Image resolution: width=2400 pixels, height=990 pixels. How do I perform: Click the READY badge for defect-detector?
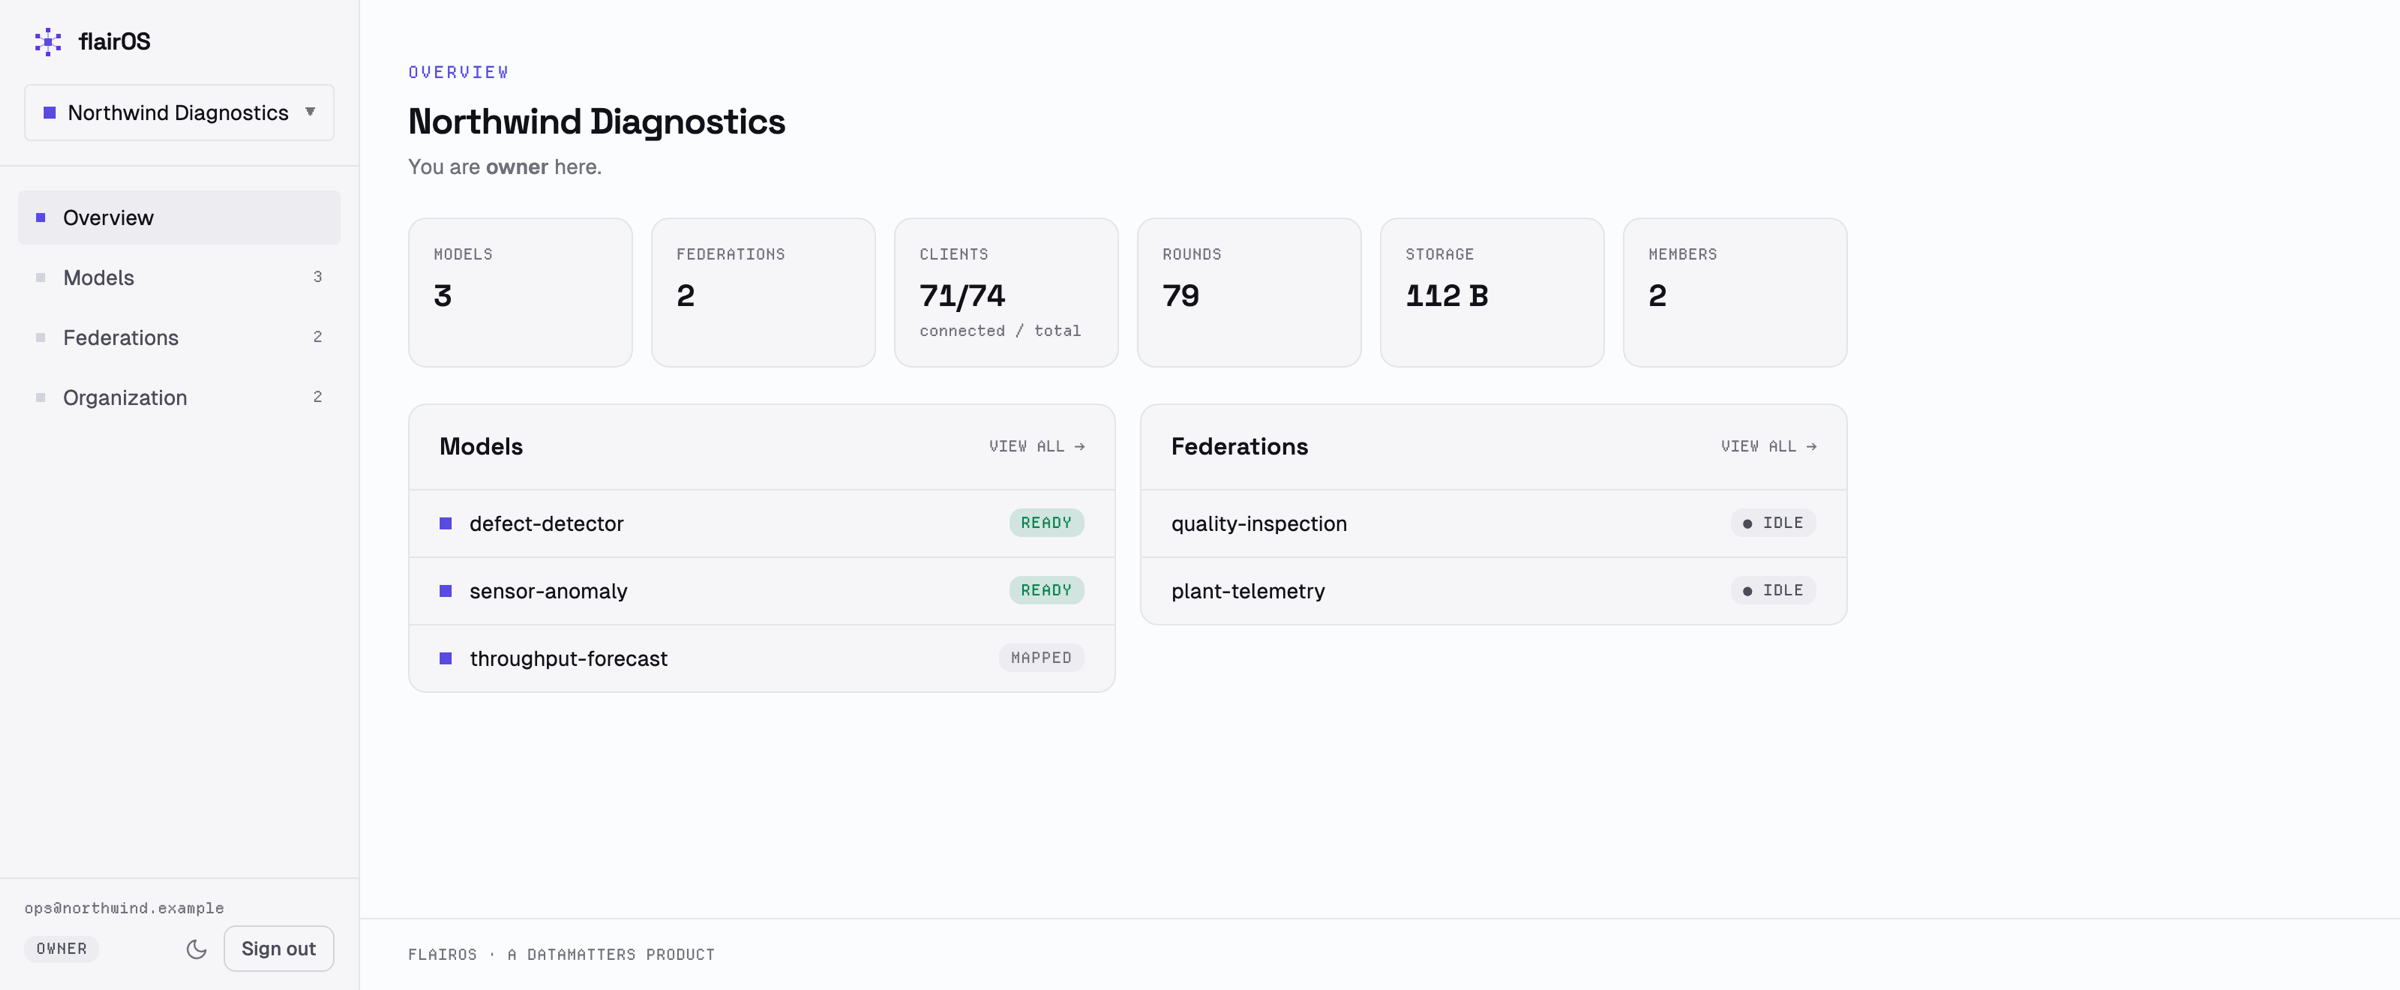coord(1046,523)
